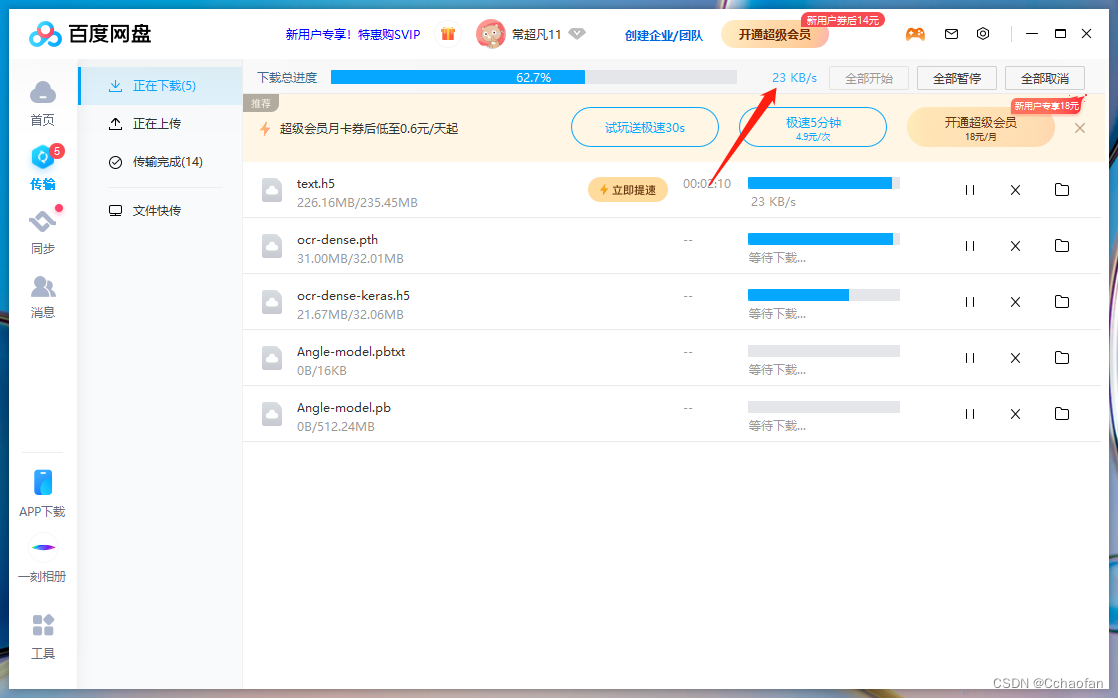Image resolution: width=1118 pixels, height=698 pixels.
Task: Click the ocr-dense-keras.h5 progress bar
Action: point(824,295)
